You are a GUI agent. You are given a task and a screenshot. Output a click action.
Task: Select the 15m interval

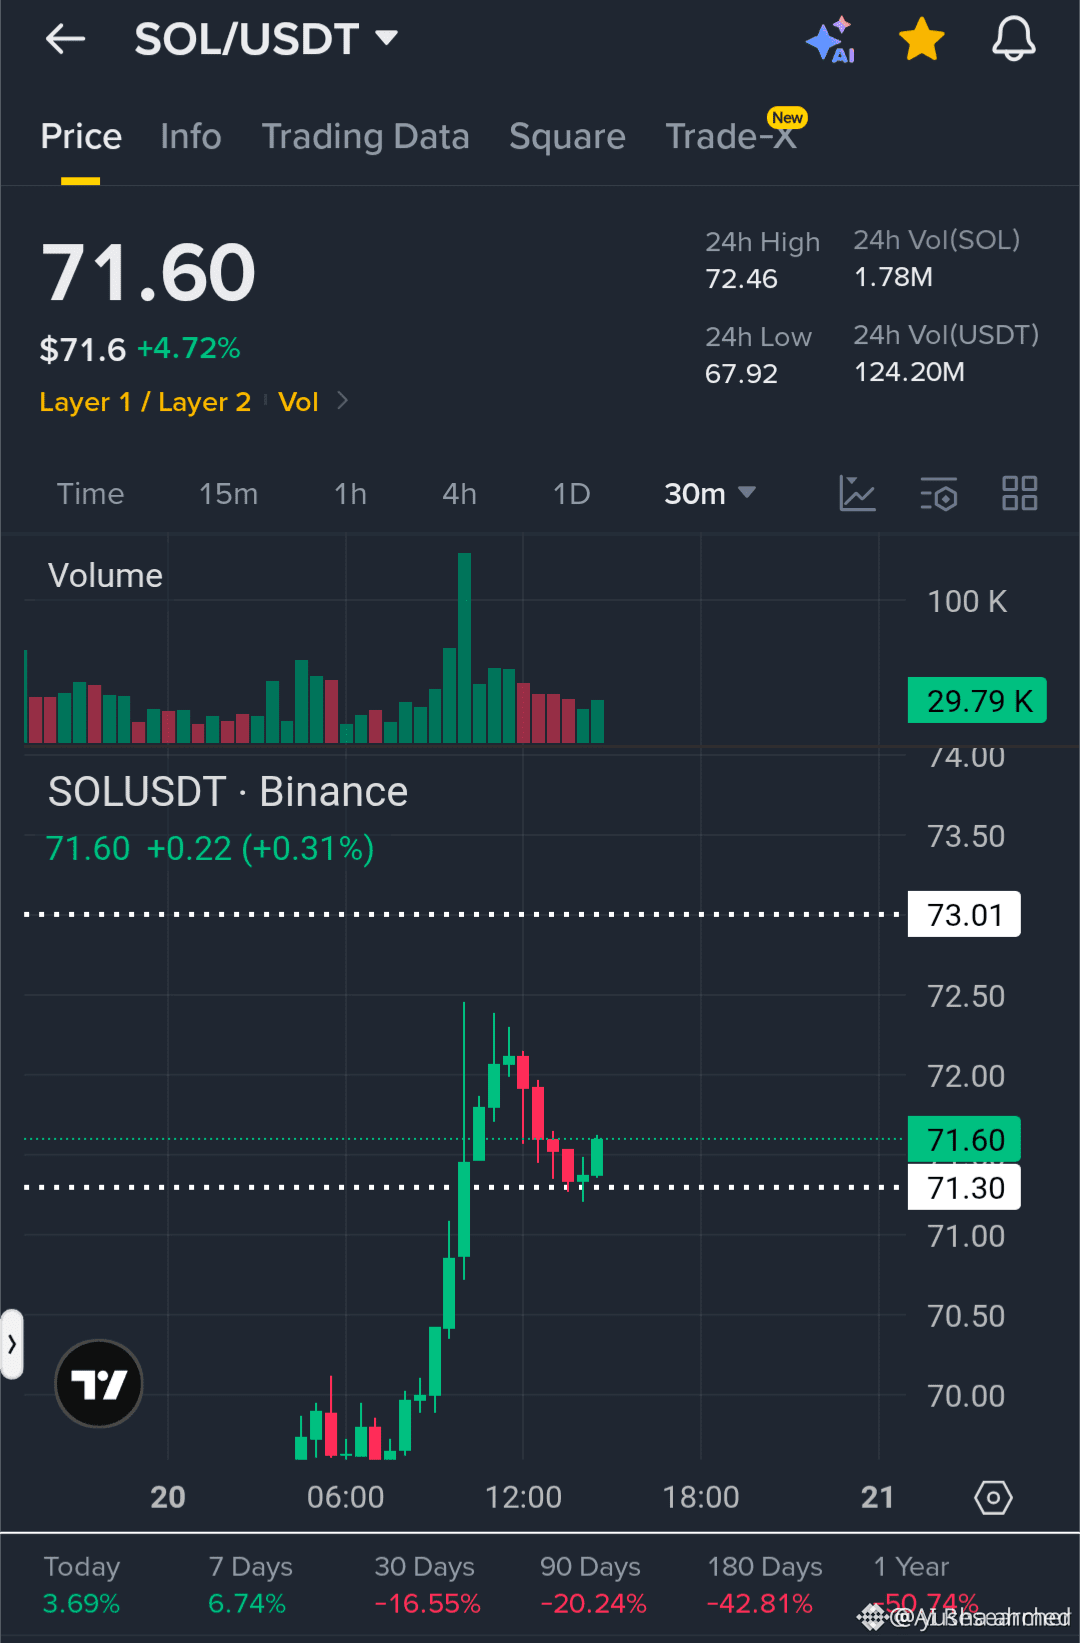pyautogui.click(x=228, y=494)
